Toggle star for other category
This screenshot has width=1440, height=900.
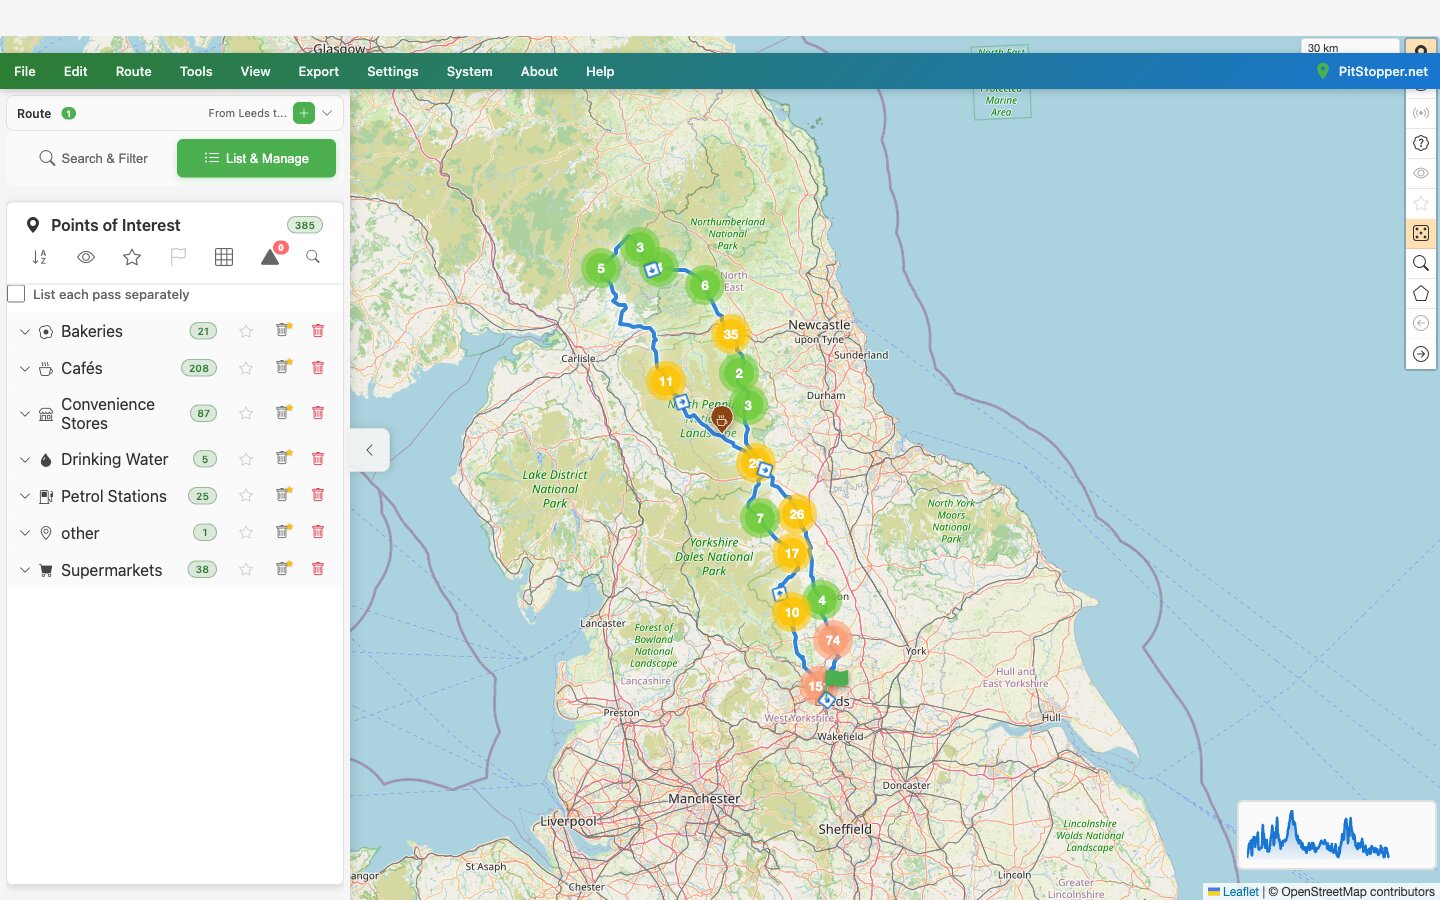[246, 533]
